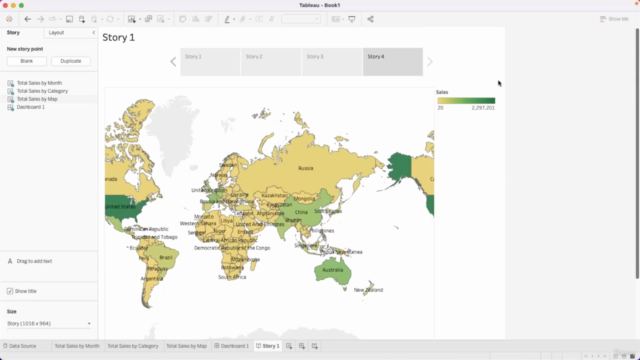Click the Show/hide cards toolbar icon
This screenshot has height=360, width=640.
tap(336, 19)
